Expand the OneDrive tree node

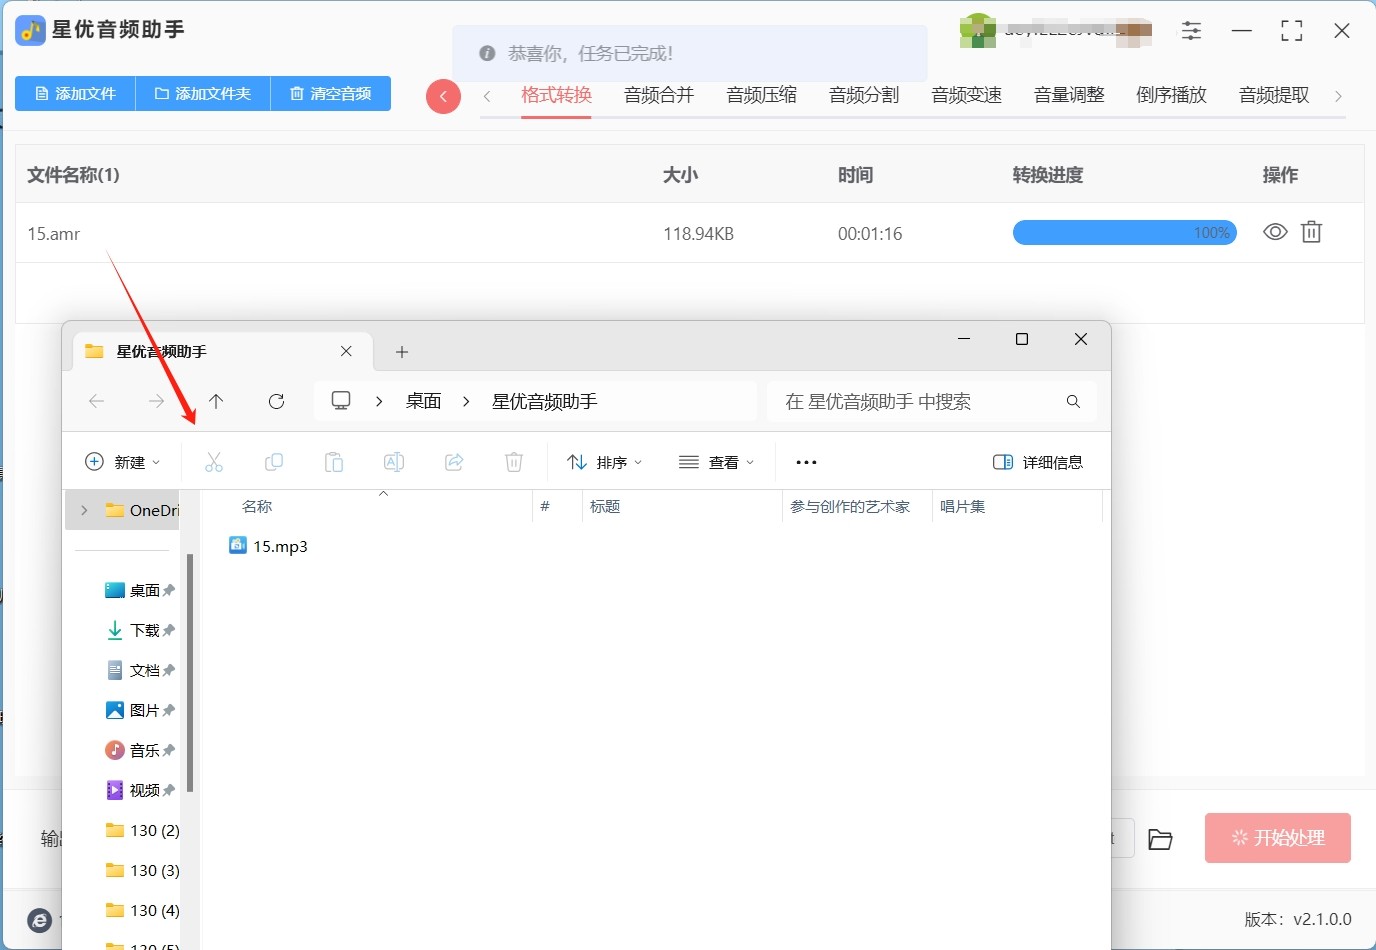click(x=84, y=510)
